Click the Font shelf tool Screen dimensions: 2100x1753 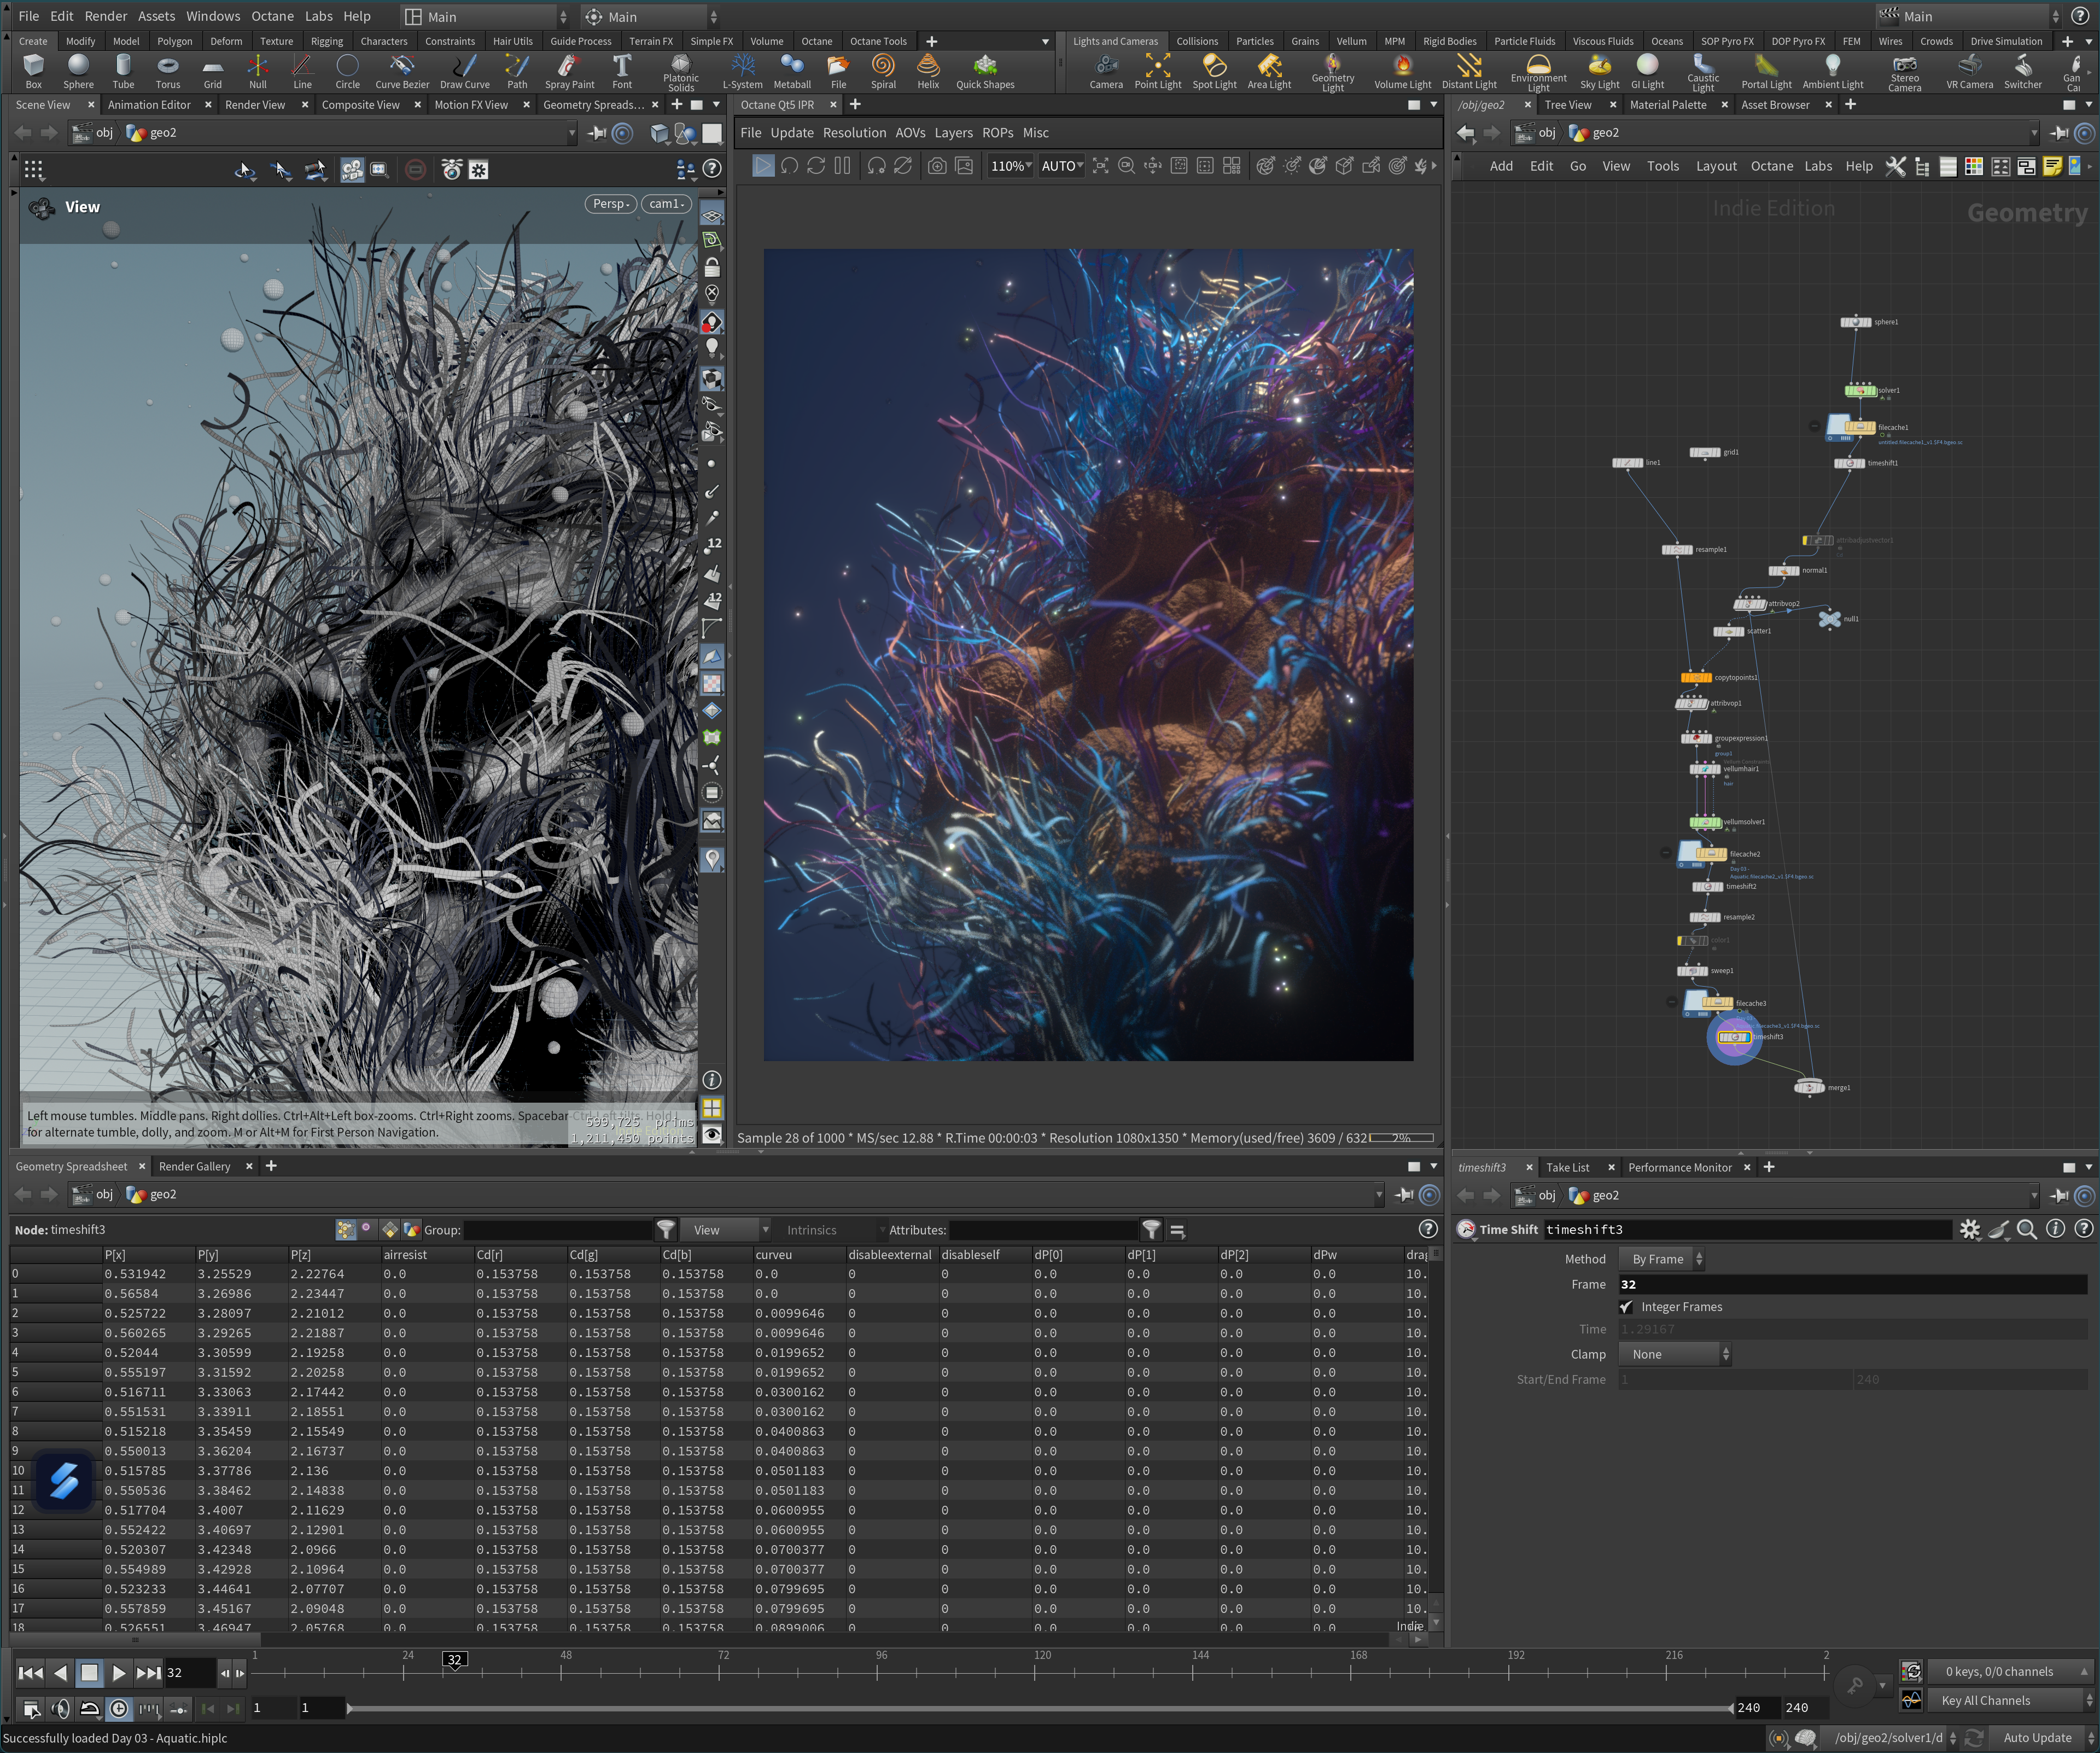[x=622, y=71]
